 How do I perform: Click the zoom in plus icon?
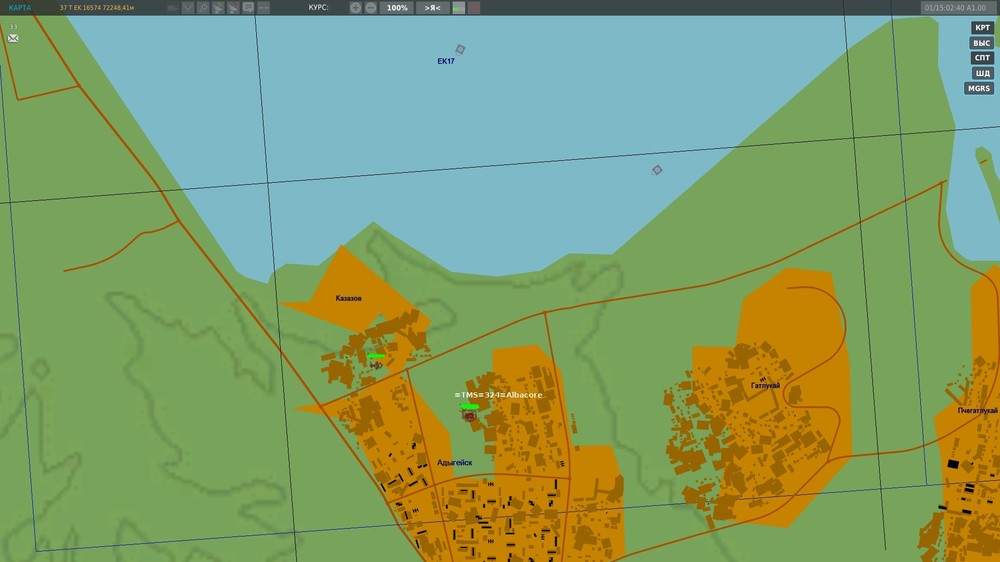tap(355, 8)
